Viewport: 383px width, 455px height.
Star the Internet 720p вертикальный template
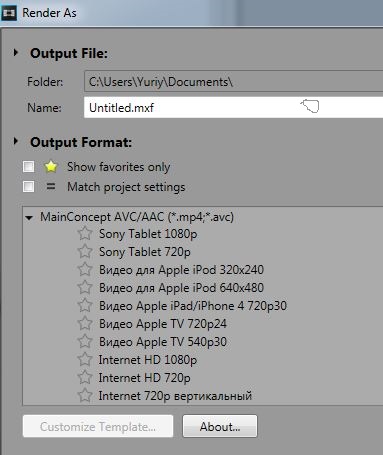pos(85,396)
